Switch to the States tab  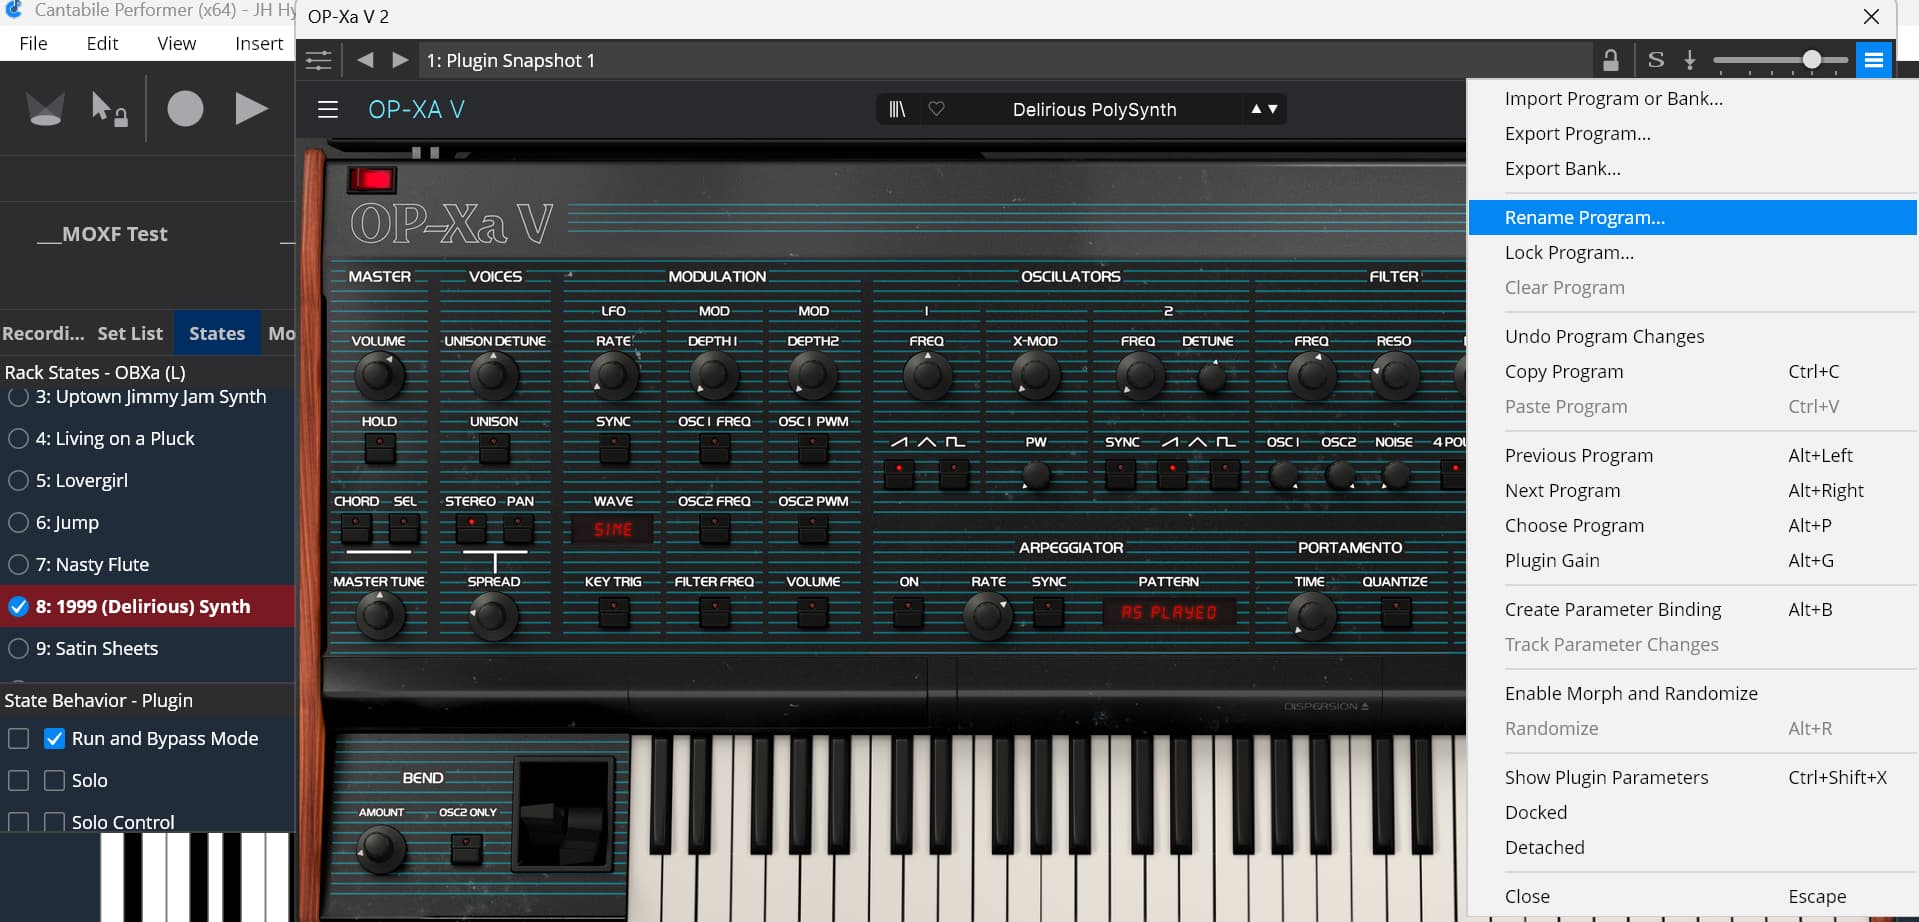[x=217, y=333]
